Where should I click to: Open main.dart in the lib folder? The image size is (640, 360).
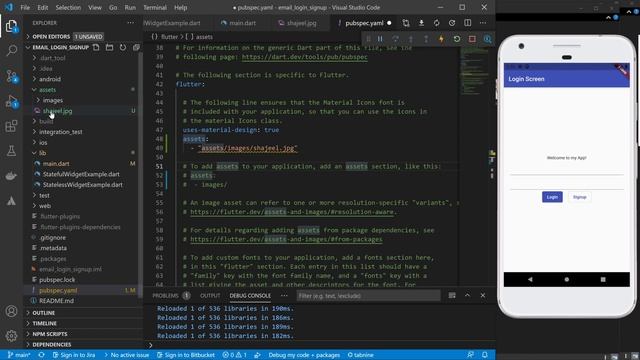[x=56, y=163]
